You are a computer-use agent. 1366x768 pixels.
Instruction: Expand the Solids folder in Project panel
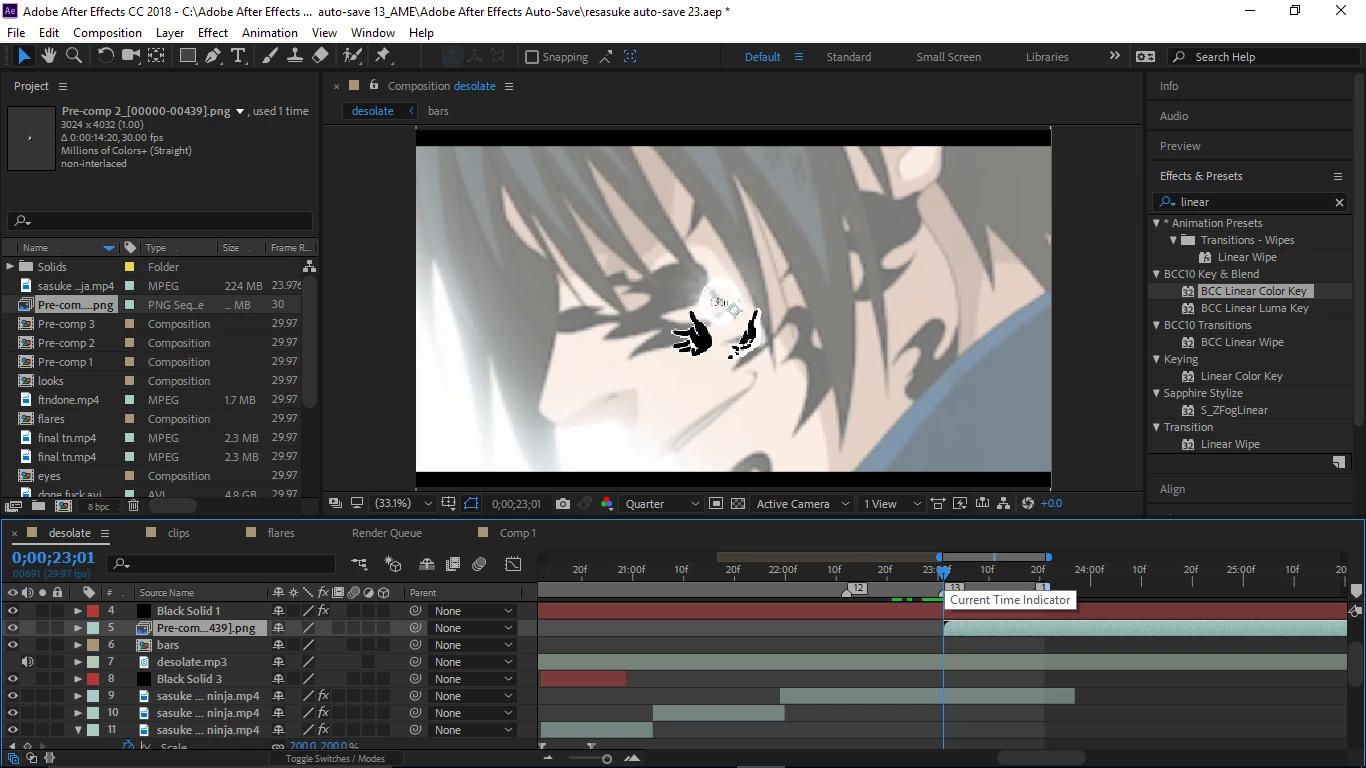click(10, 267)
